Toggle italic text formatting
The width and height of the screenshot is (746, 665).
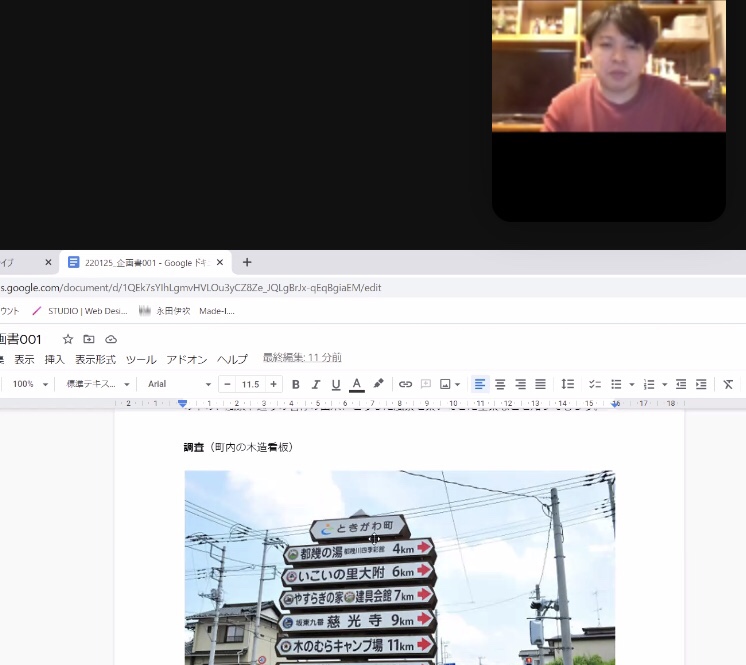click(316, 384)
